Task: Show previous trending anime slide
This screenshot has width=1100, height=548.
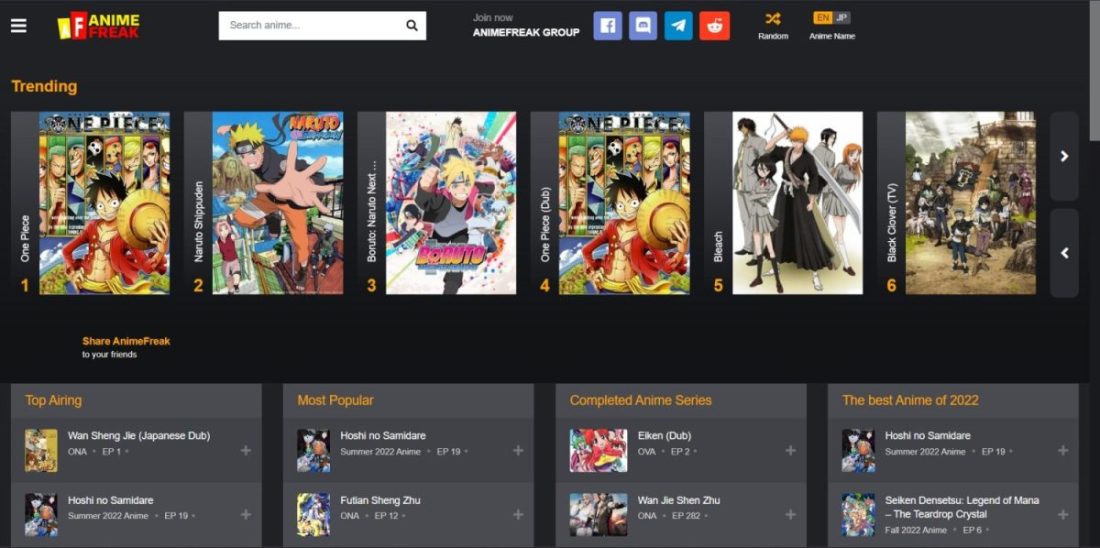Action: (x=1064, y=253)
